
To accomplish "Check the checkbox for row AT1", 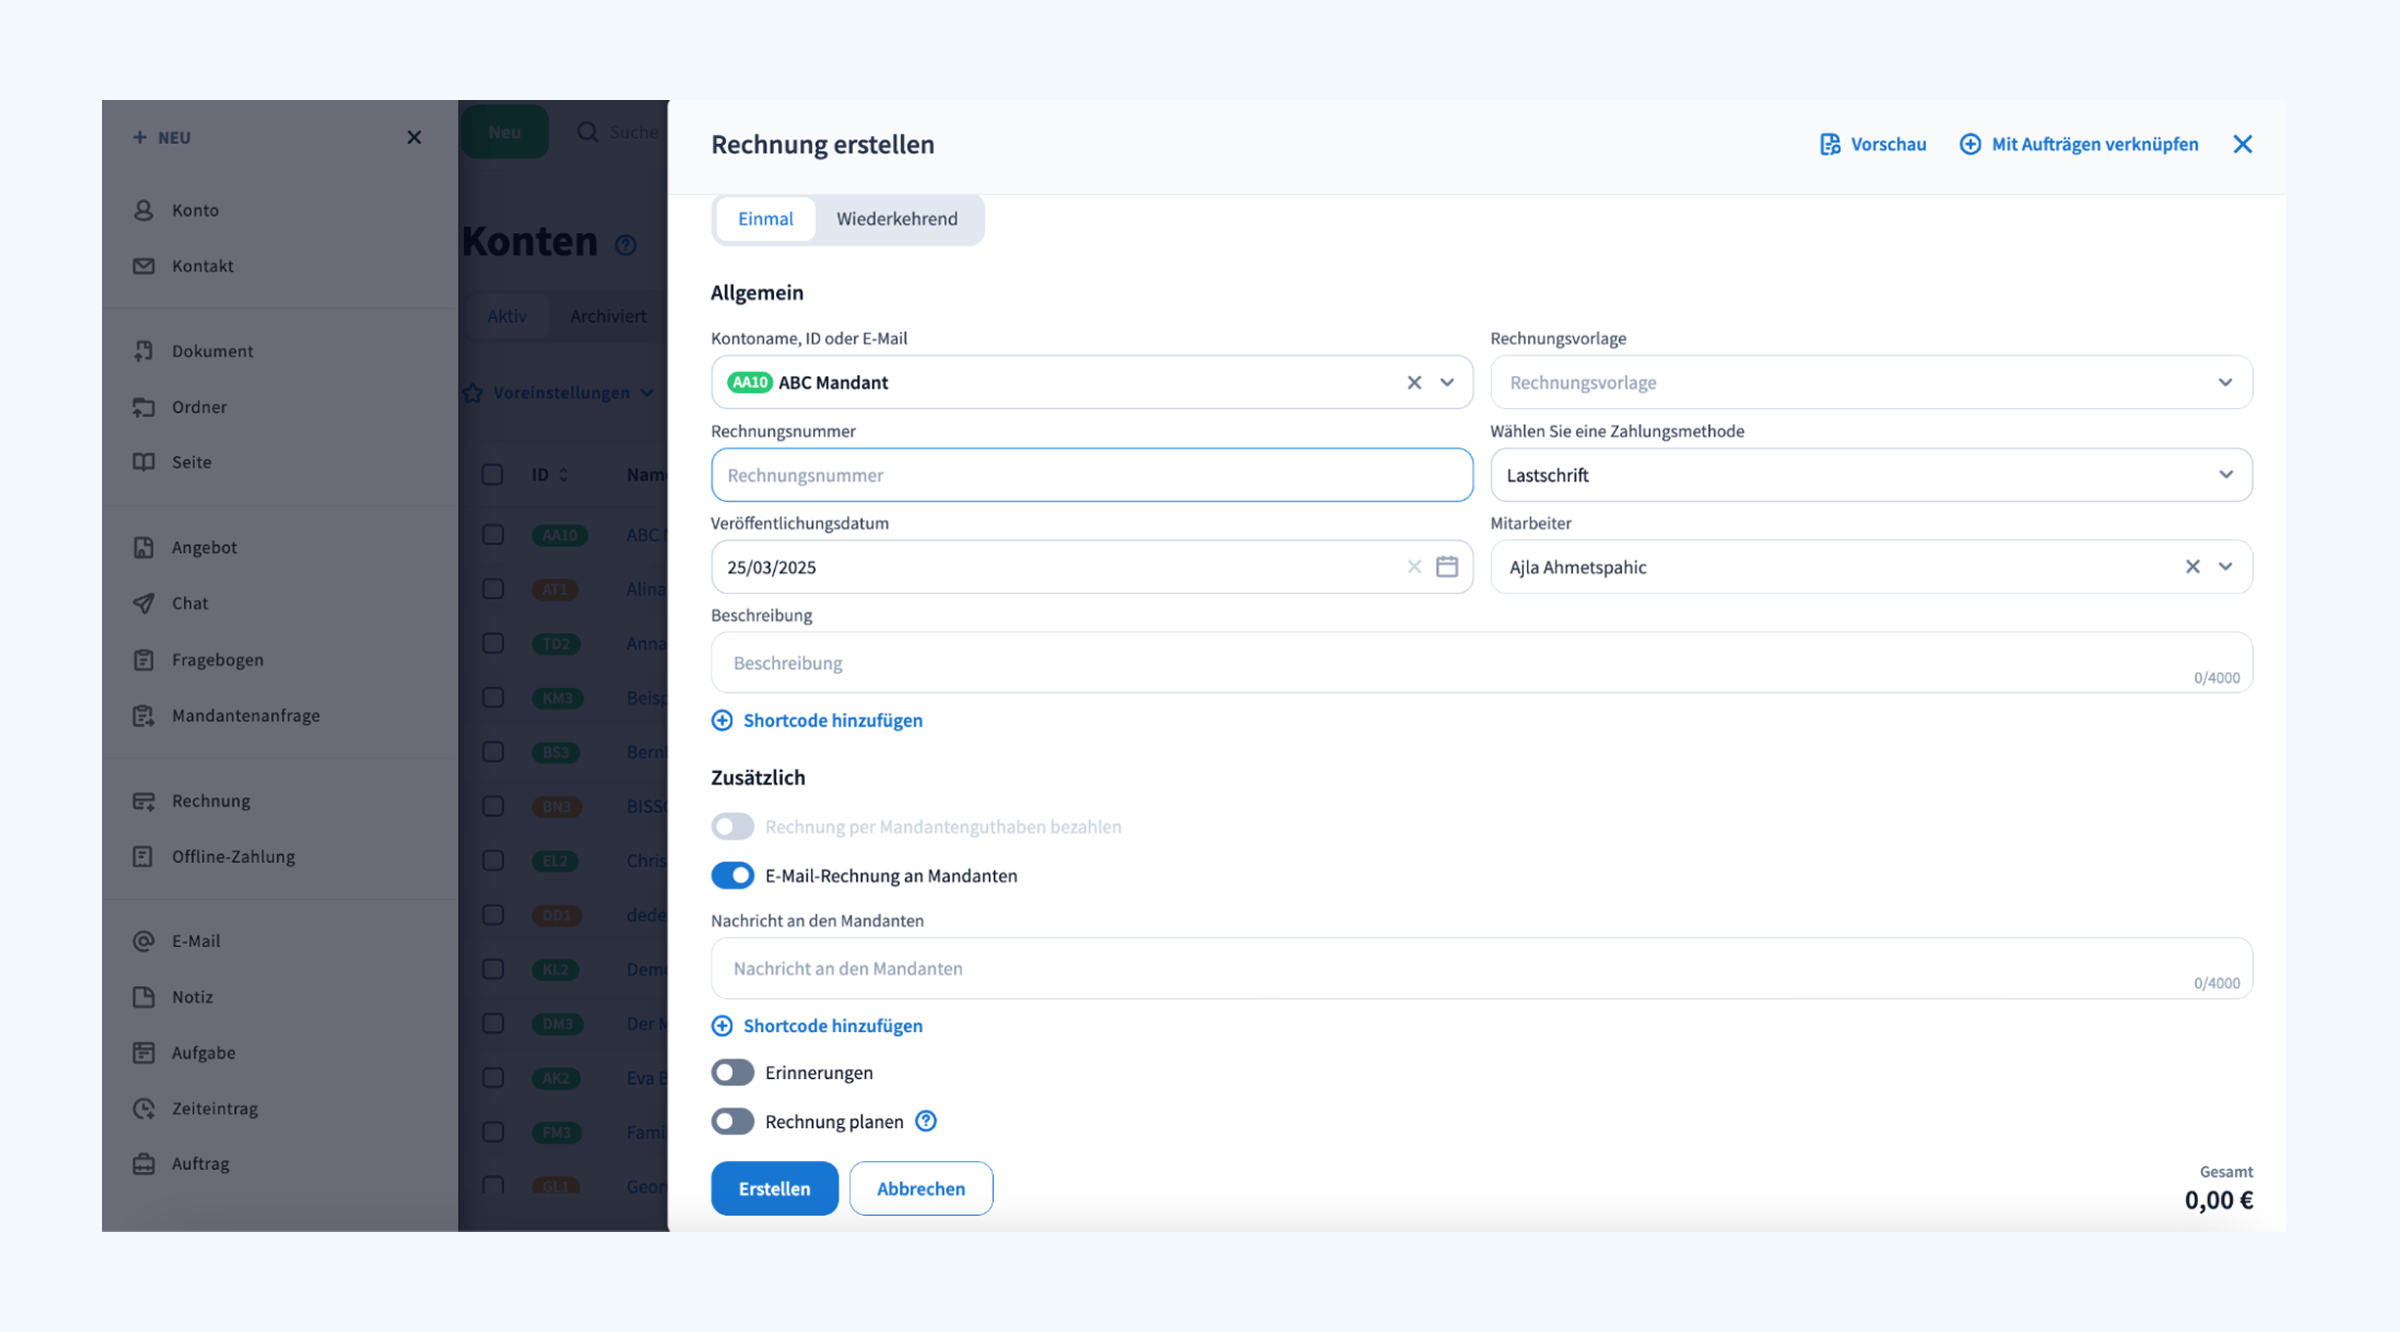I will coord(492,588).
